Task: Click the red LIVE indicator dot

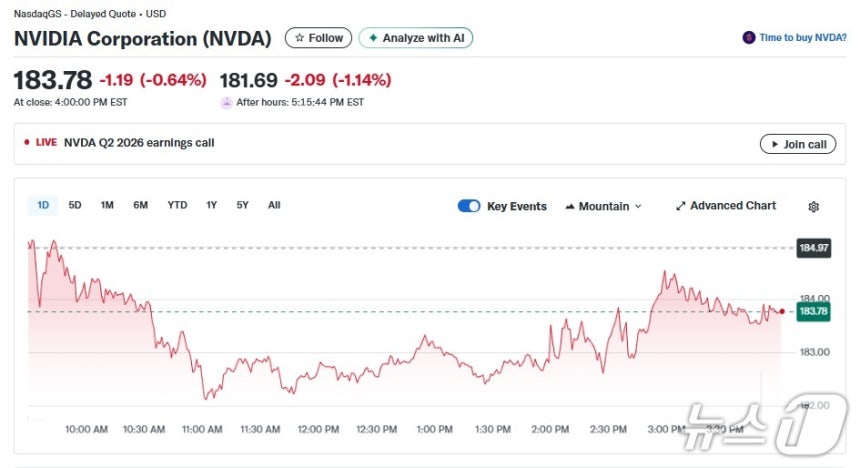Action: point(27,143)
